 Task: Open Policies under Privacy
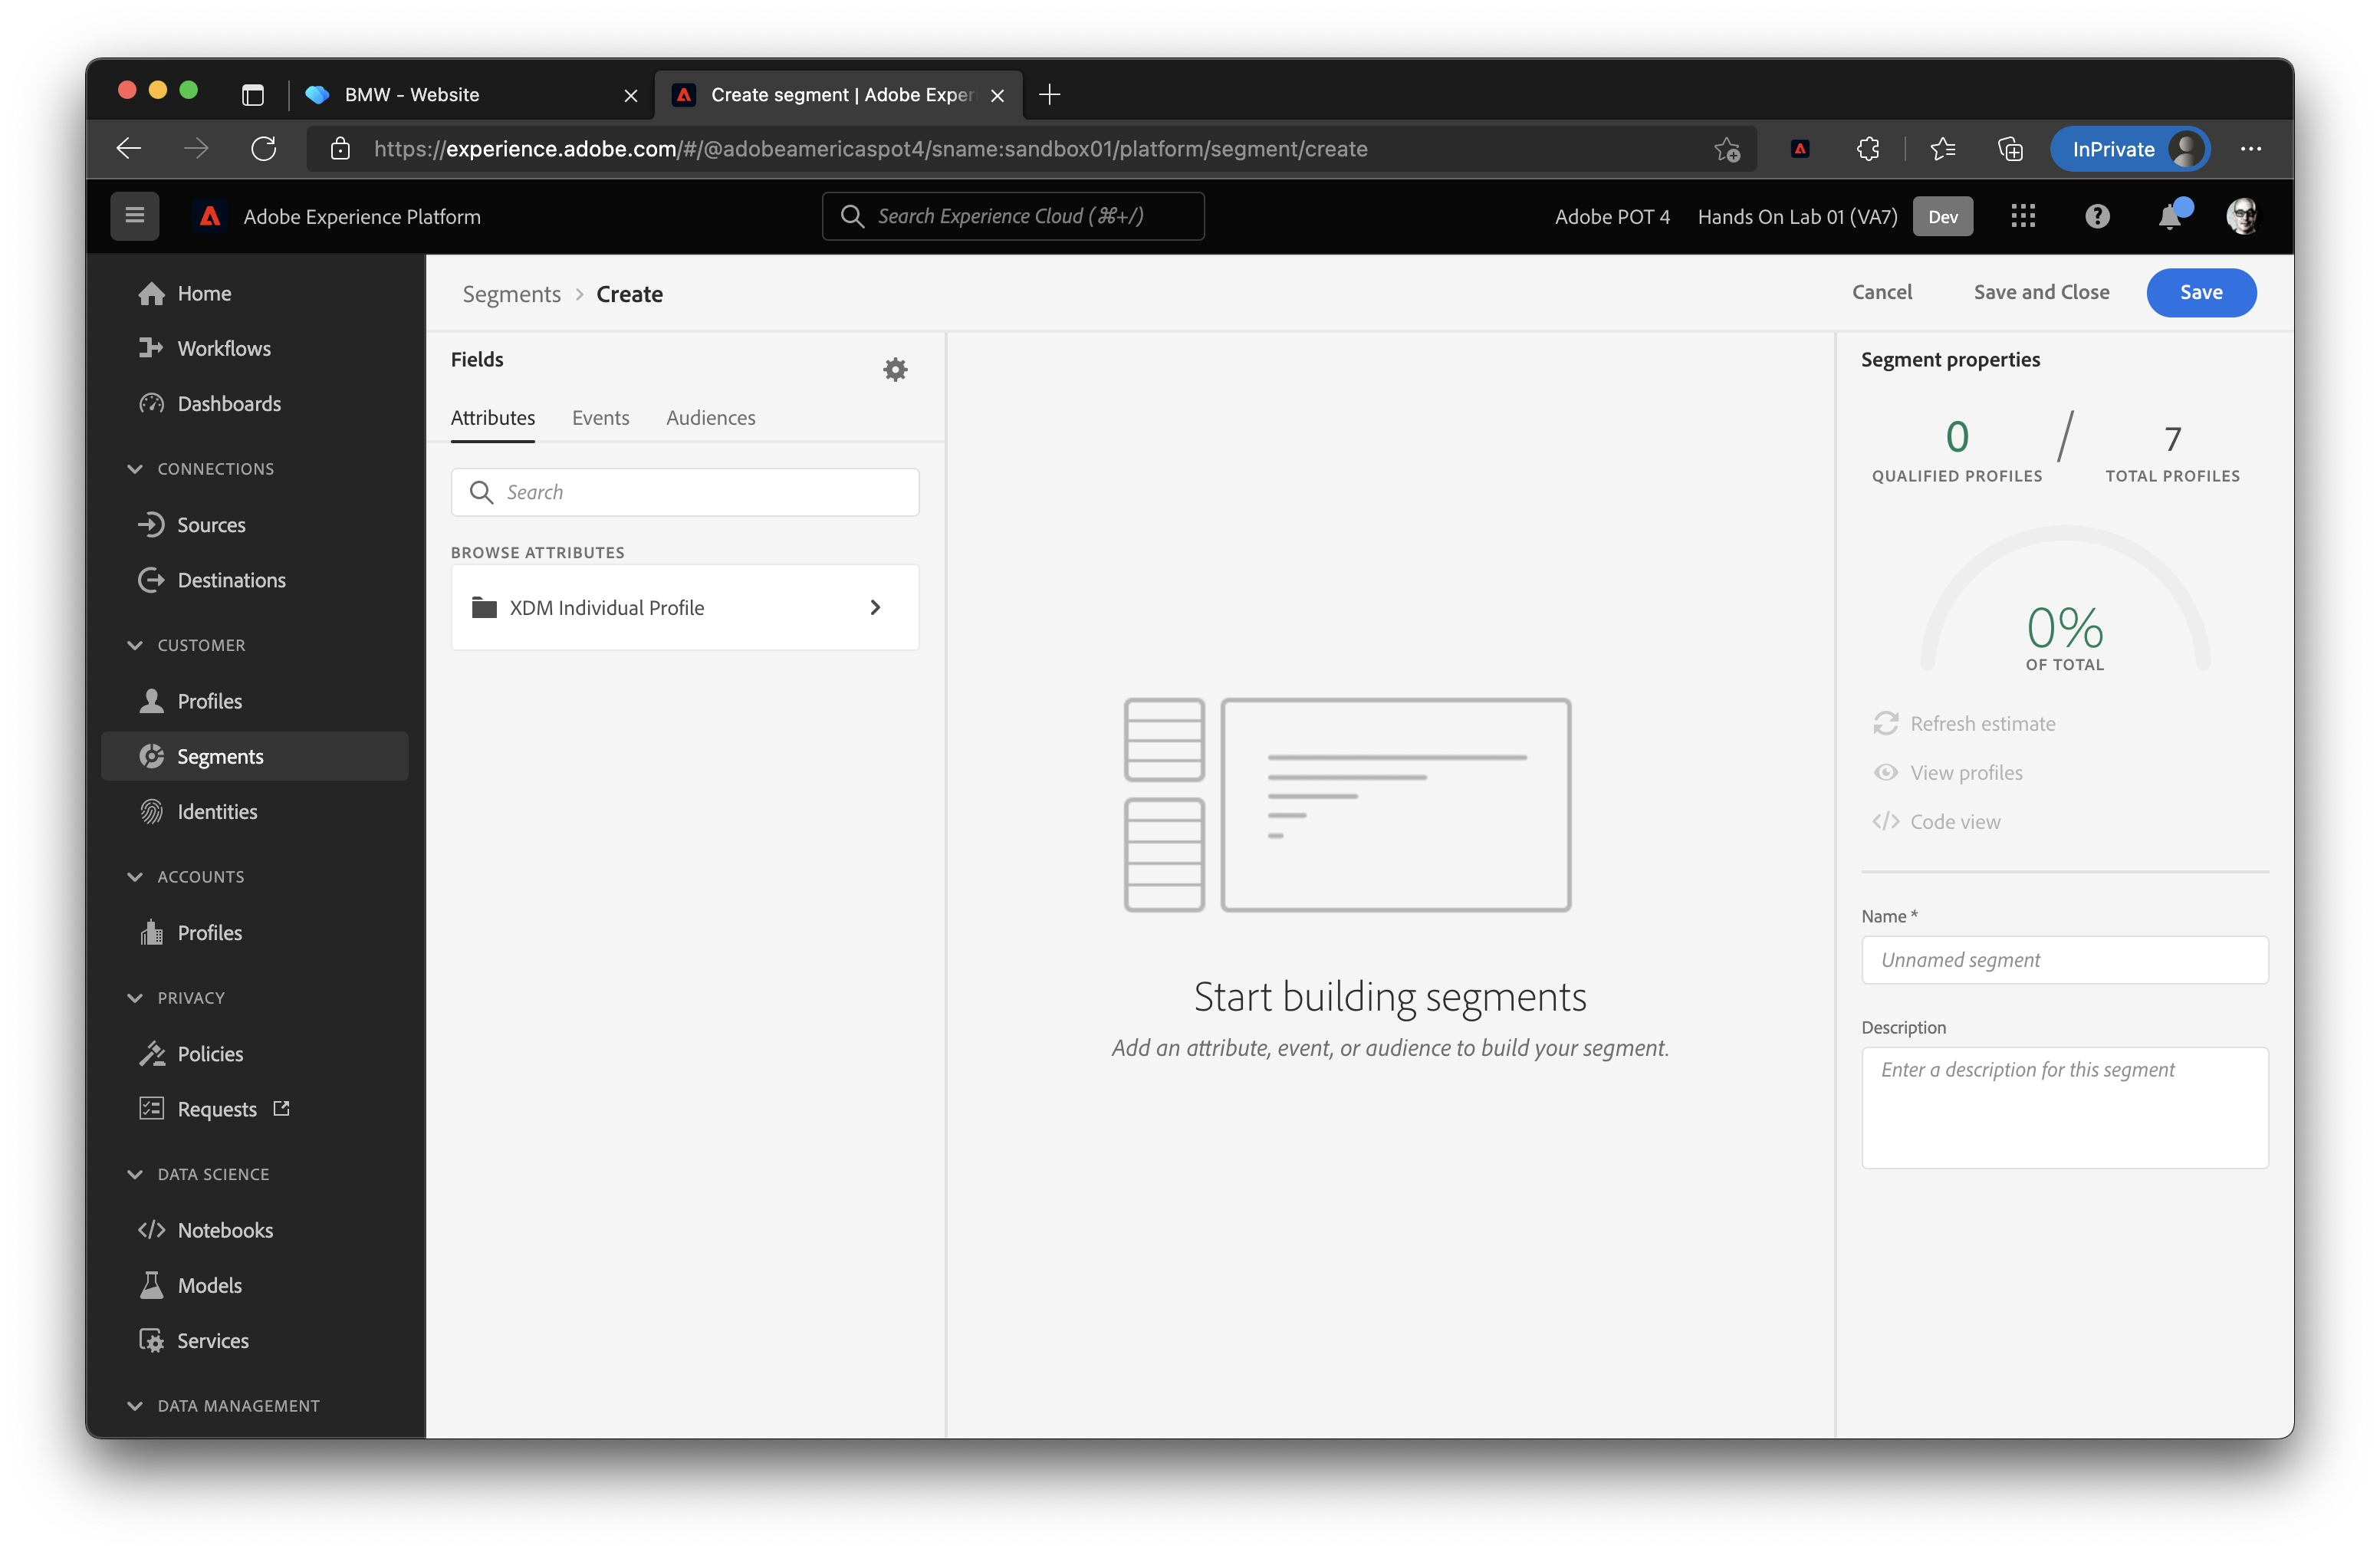210,1053
